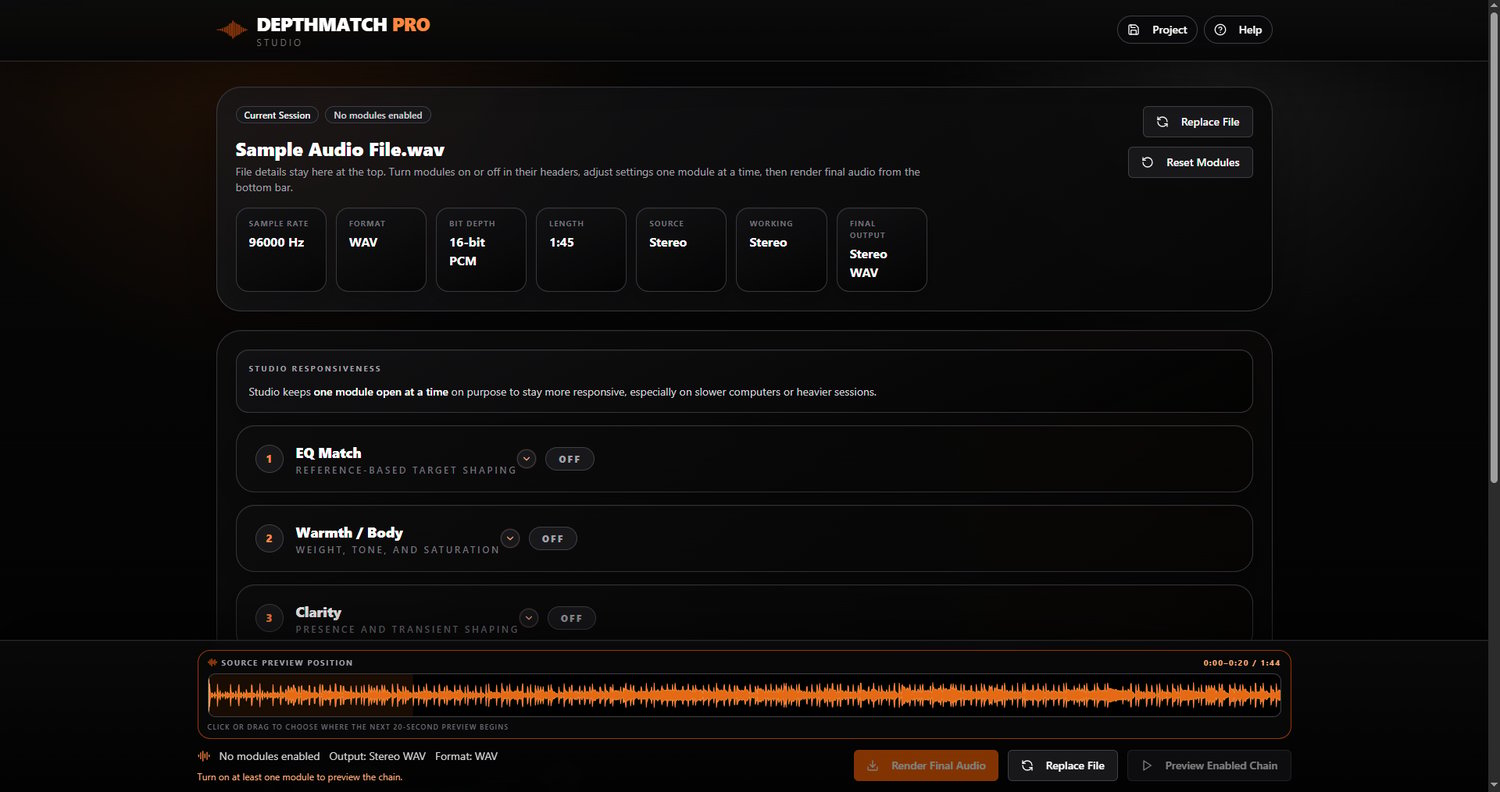Click the Clarity step number 3 badge
The width and height of the screenshot is (1500, 792).
pos(269,618)
